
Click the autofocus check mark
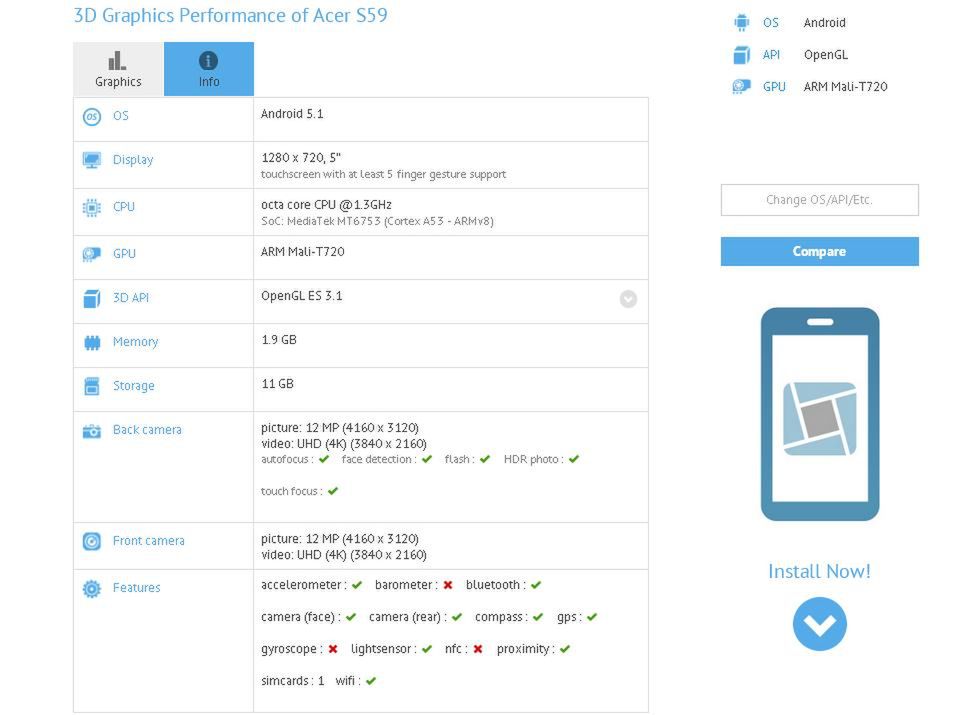[324, 459]
